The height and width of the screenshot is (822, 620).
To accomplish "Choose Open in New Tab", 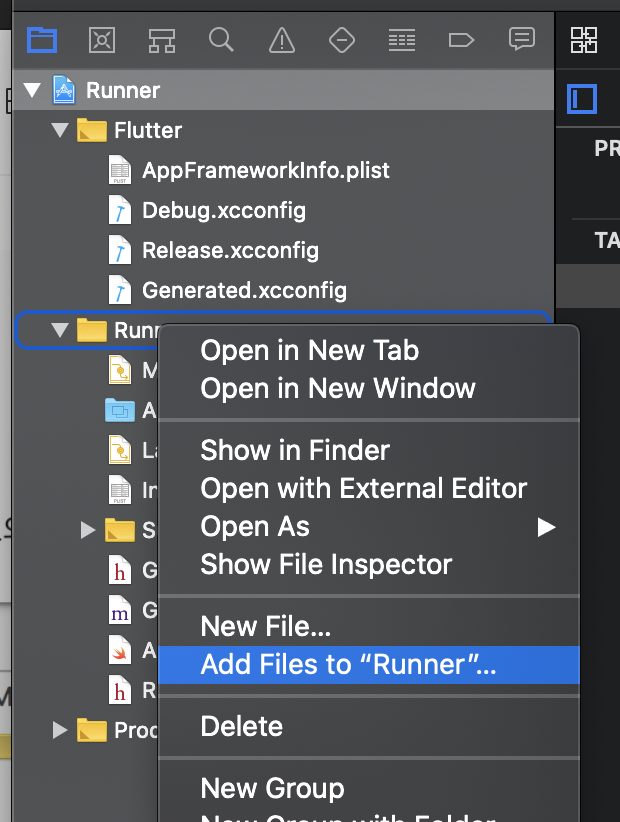I will coord(369,350).
